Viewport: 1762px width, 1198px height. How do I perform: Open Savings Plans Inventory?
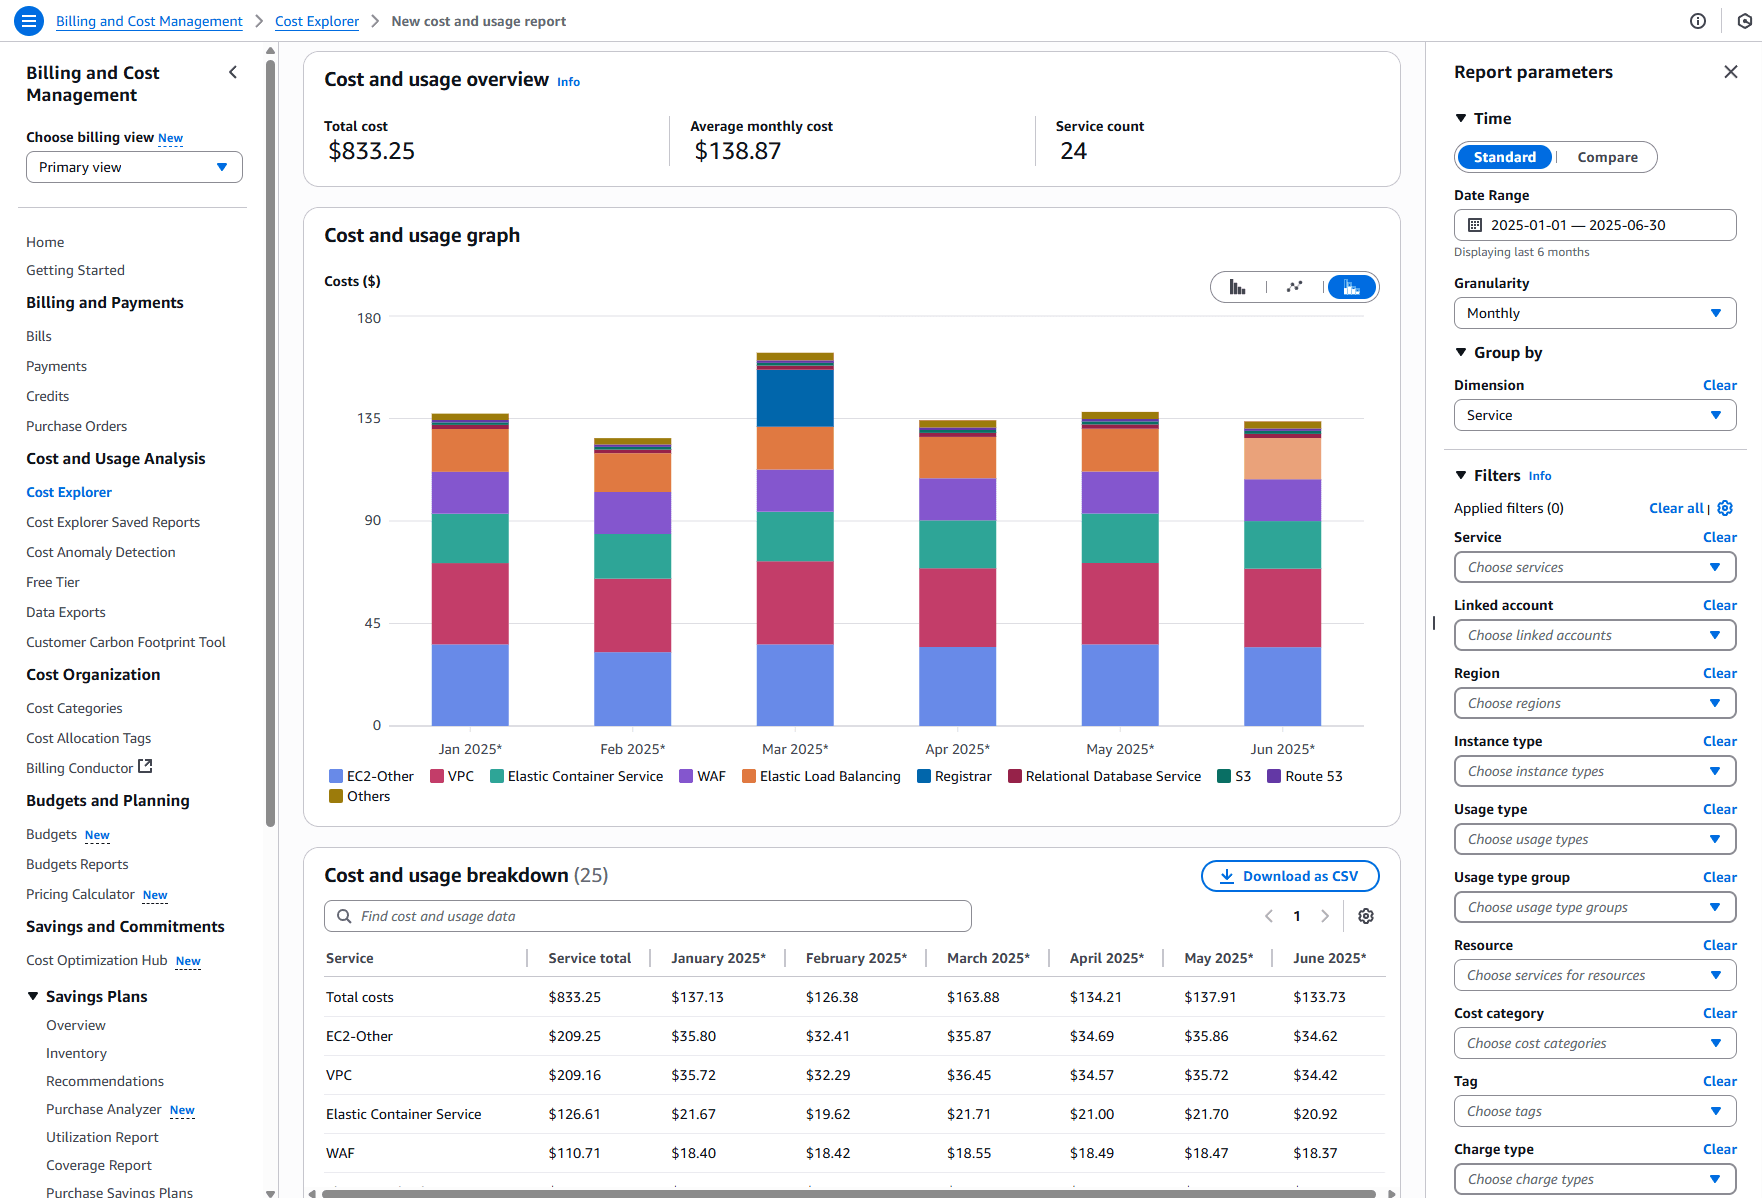pos(76,1053)
